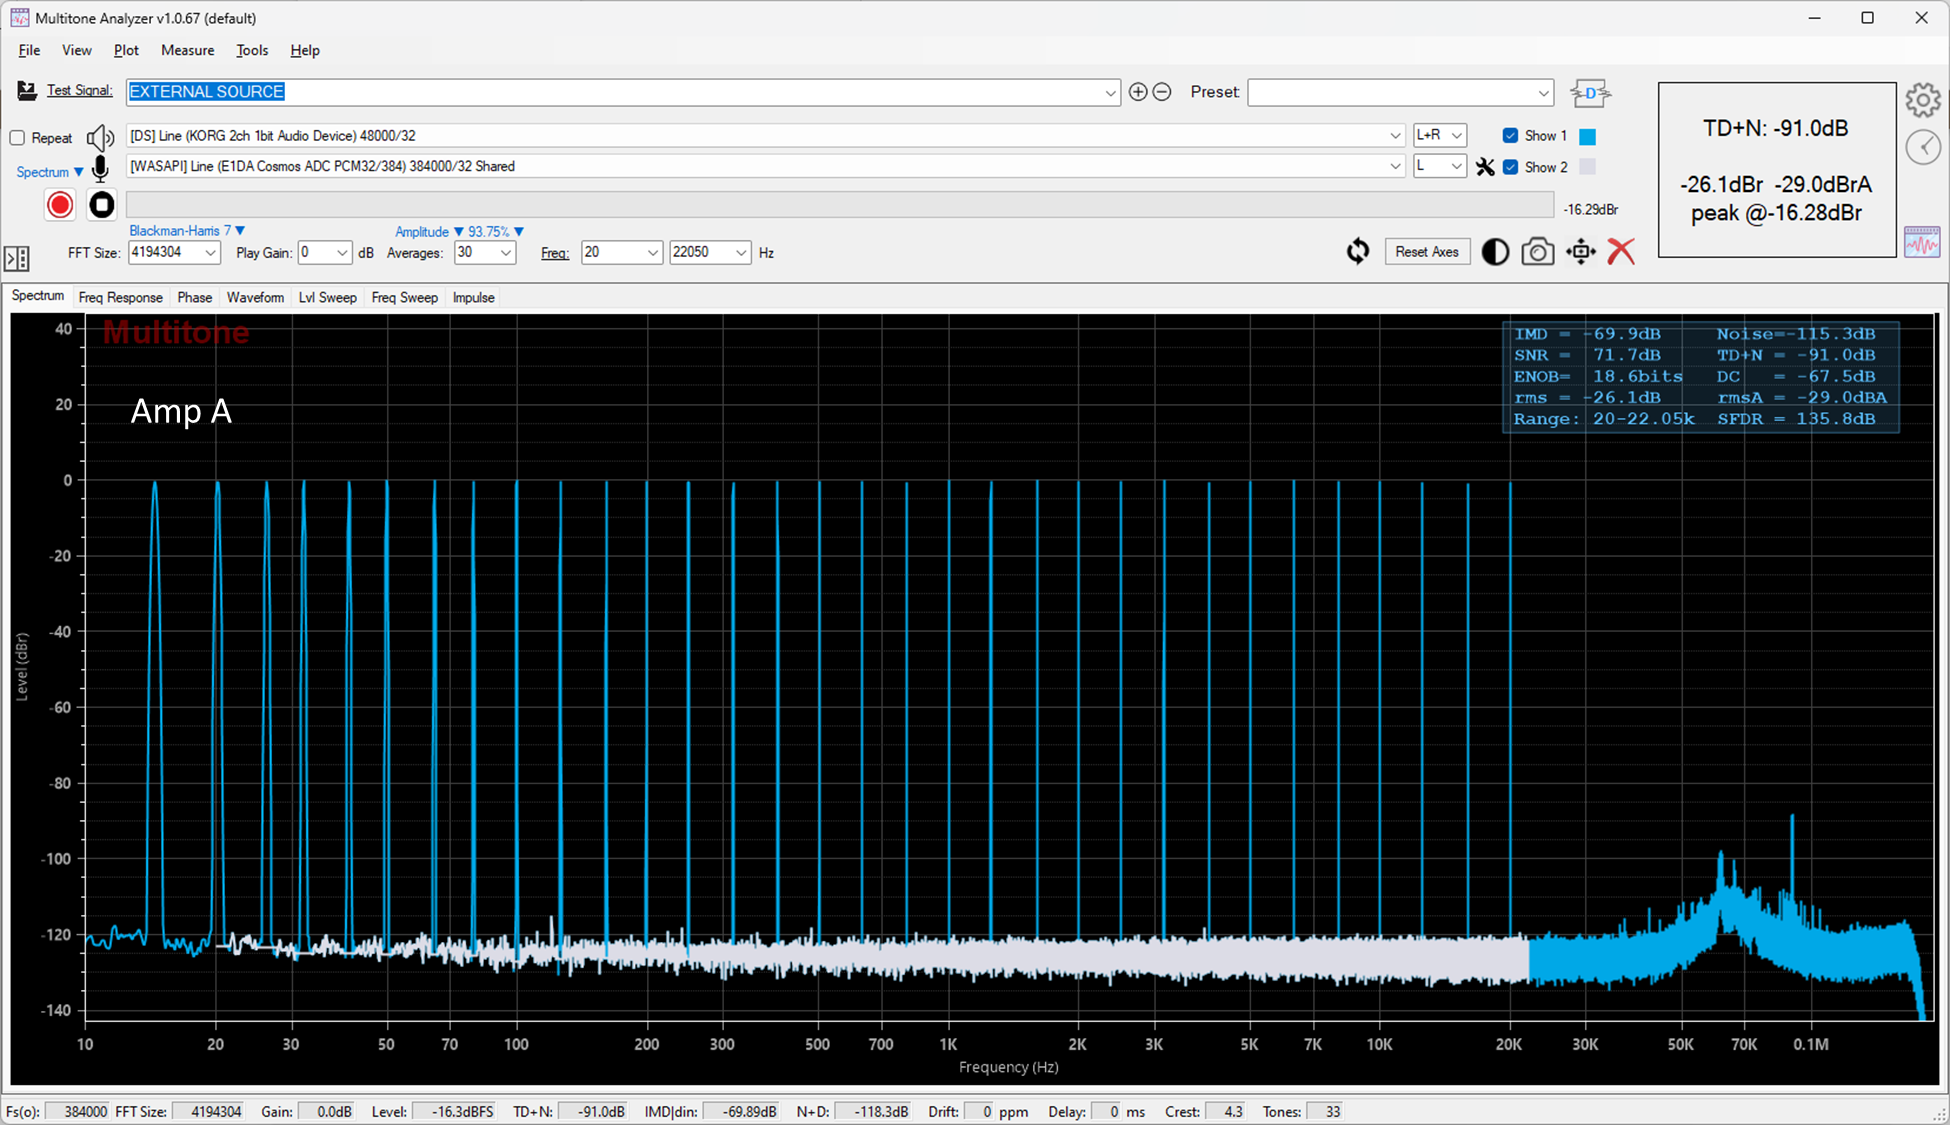
Task: Switch to the Impulse tab
Action: pyautogui.click(x=474, y=297)
